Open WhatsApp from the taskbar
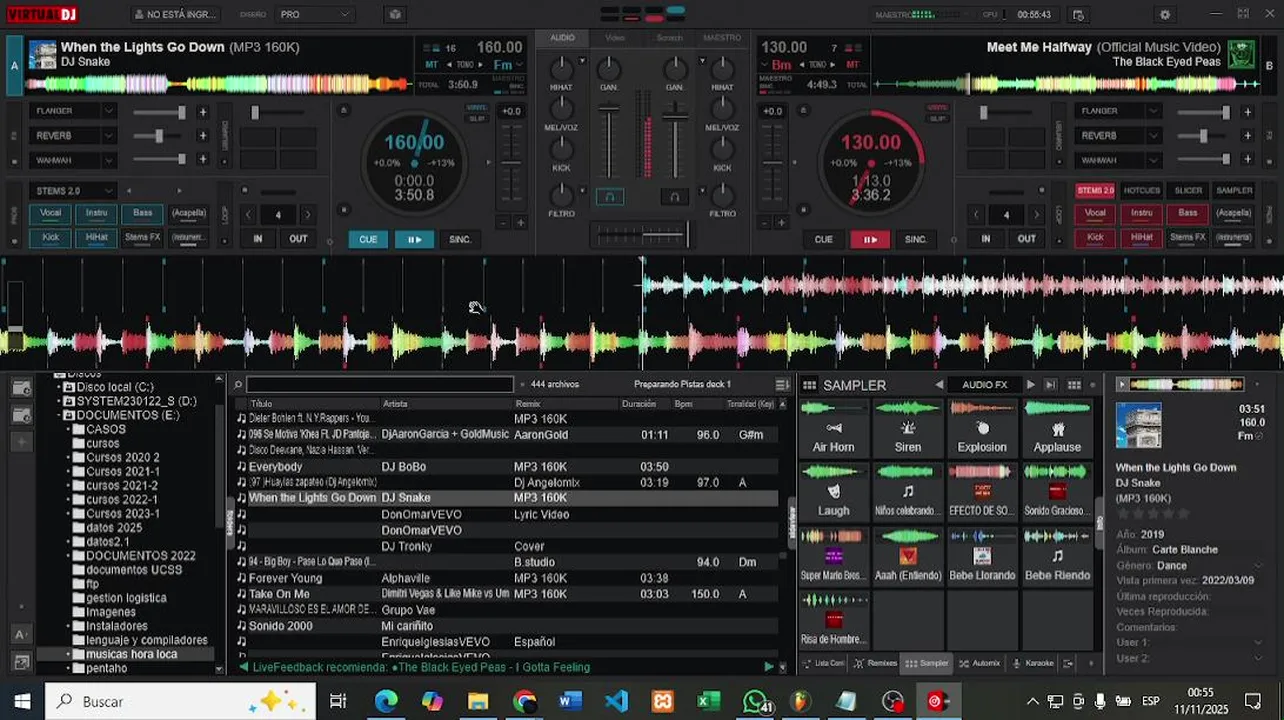Viewport: 1284px width, 720px height. tap(756, 701)
